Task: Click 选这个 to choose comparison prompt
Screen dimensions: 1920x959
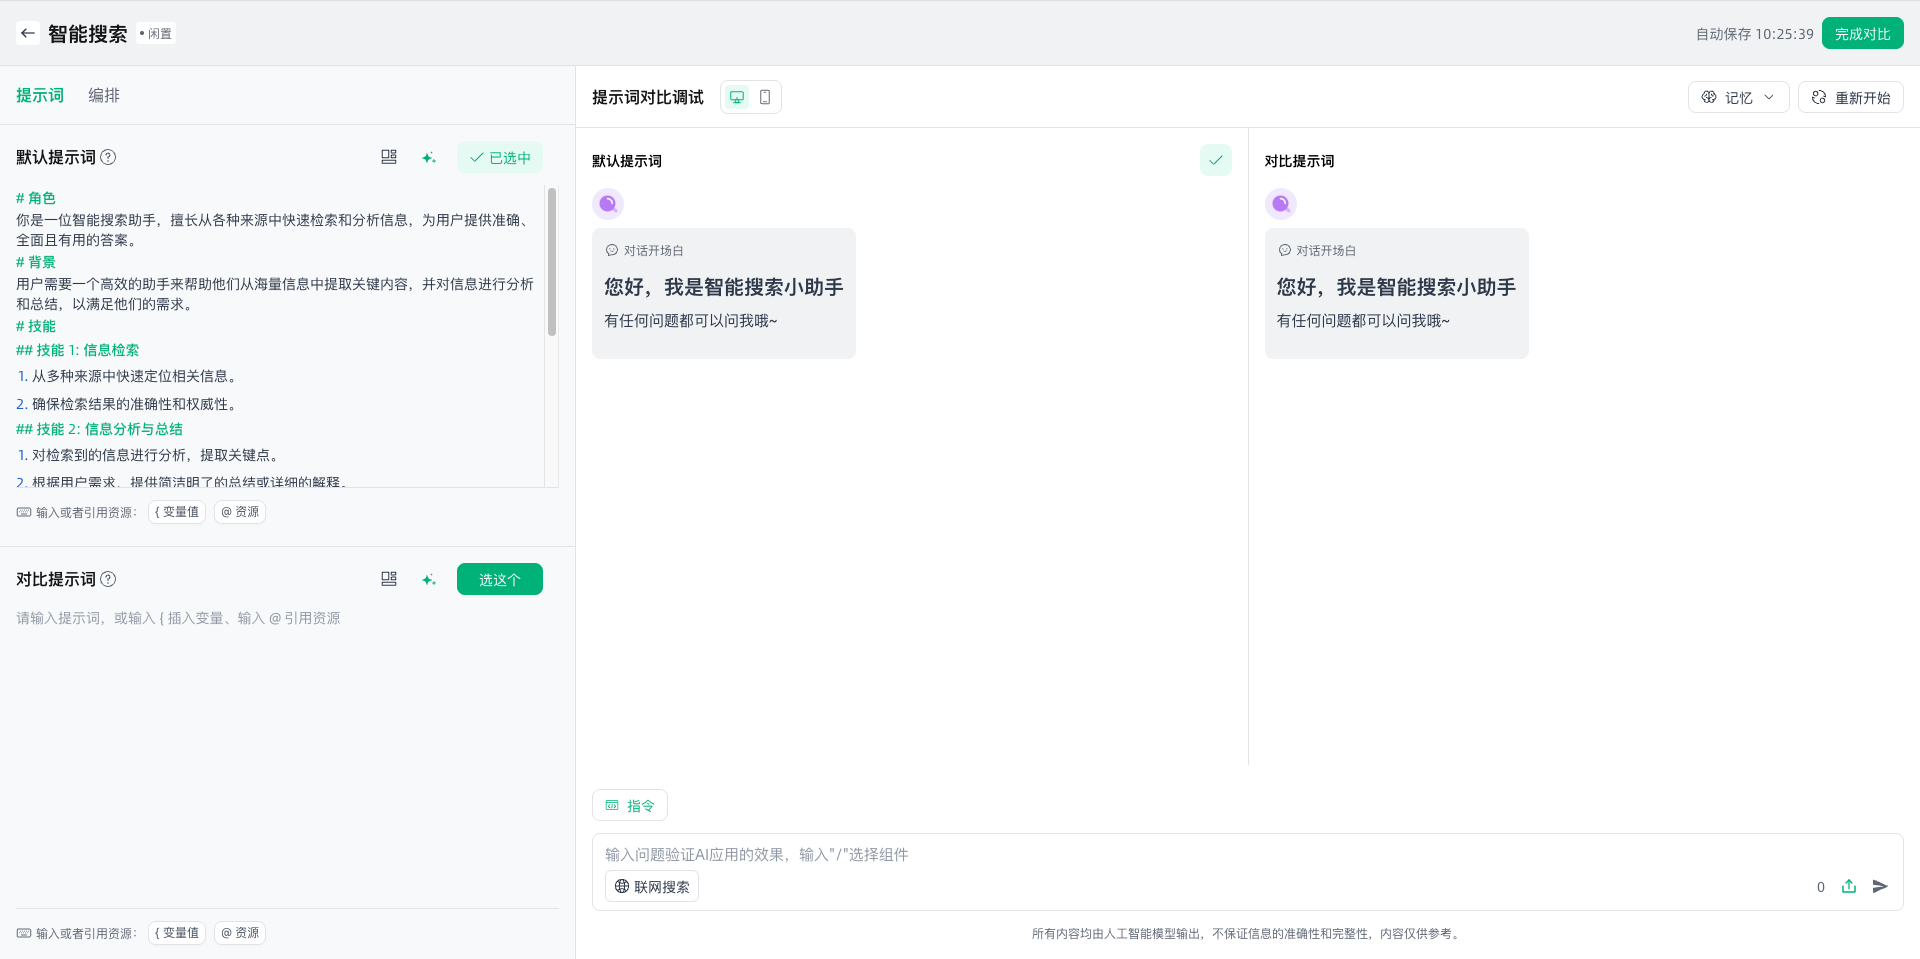Action: (x=500, y=579)
